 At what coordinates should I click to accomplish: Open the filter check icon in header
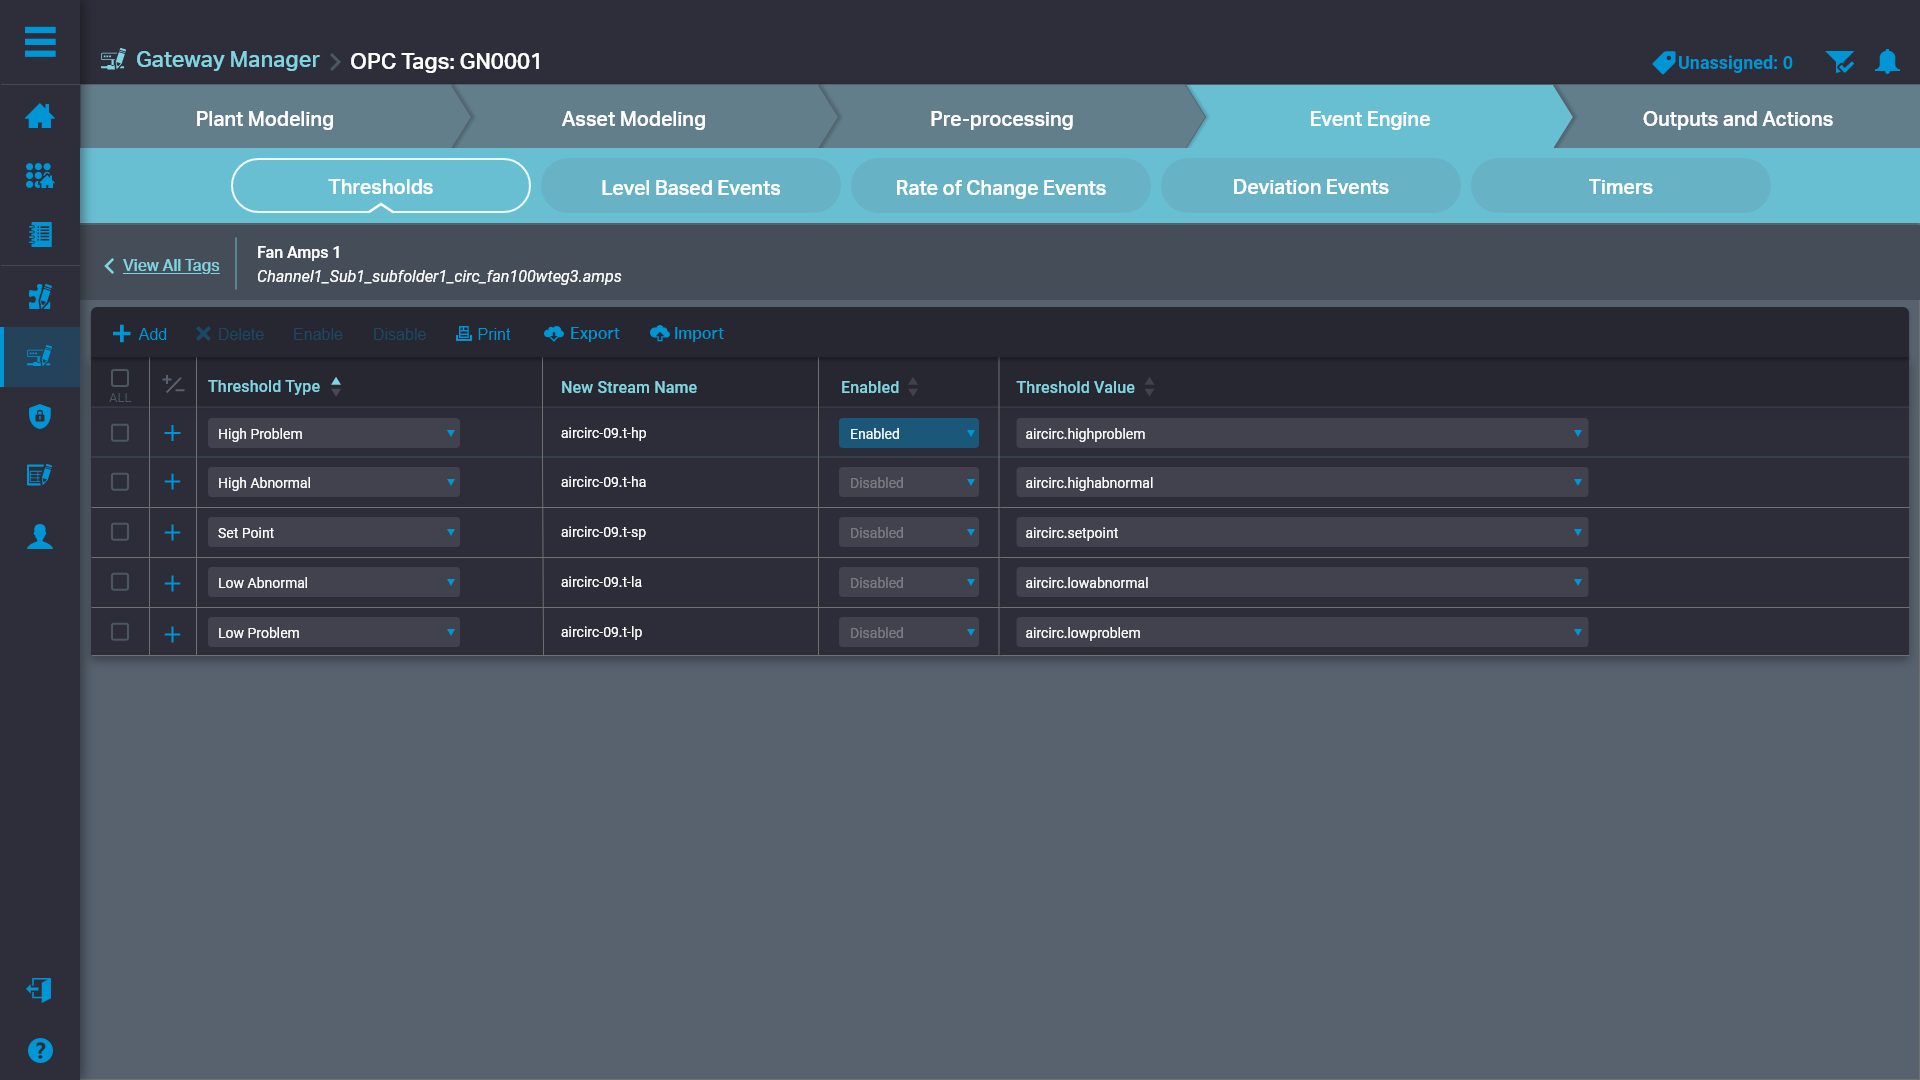point(1840,62)
